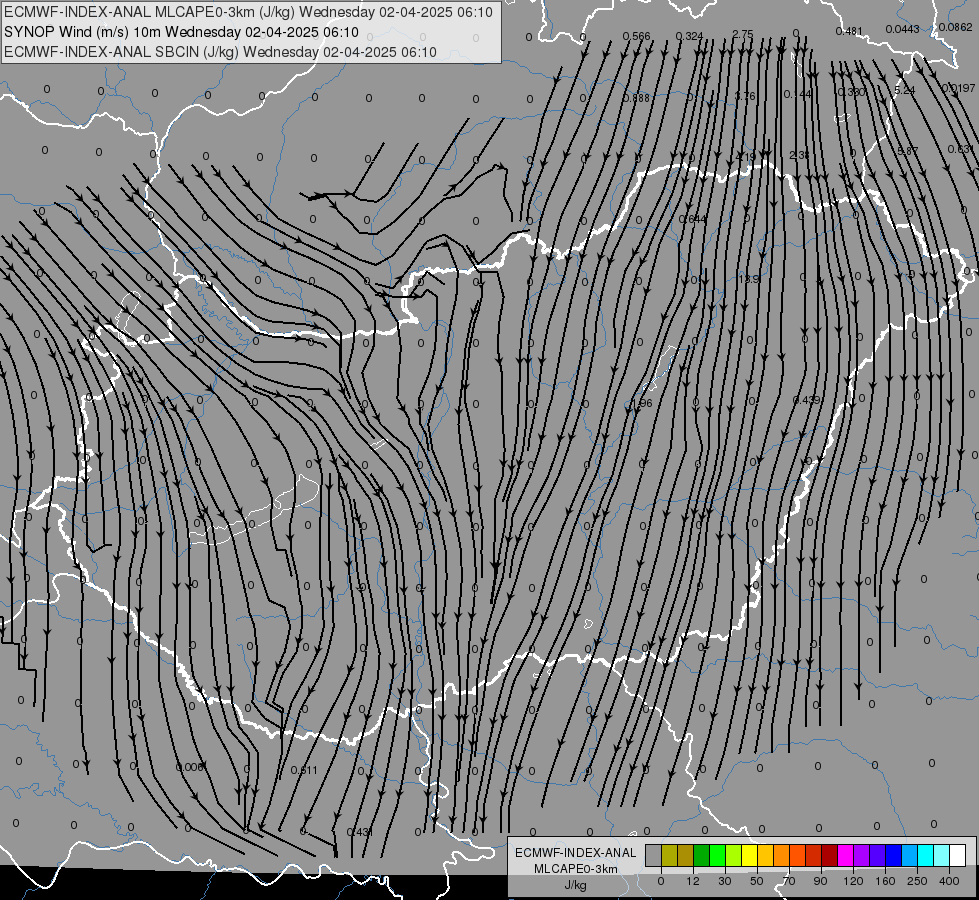Click the amber legend swatch
The height and width of the screenshot is (900, 979).
point(765,855)
